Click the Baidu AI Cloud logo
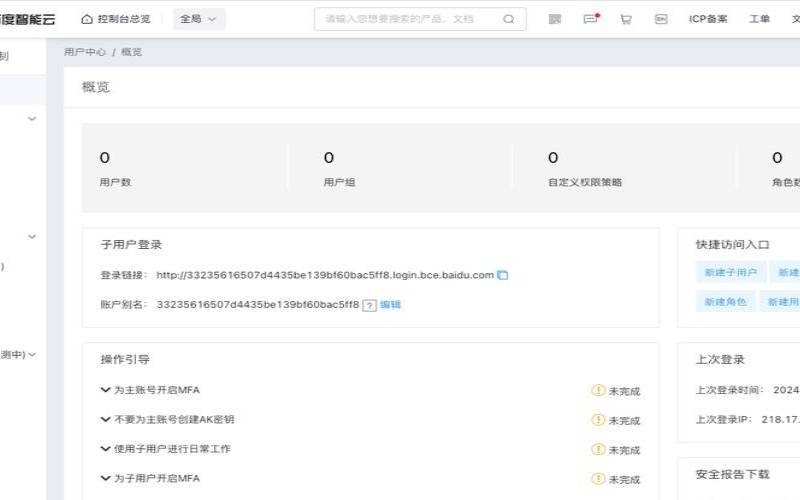Image resolution: width=800 pixels, height=500 pixels. click(28, 19)
